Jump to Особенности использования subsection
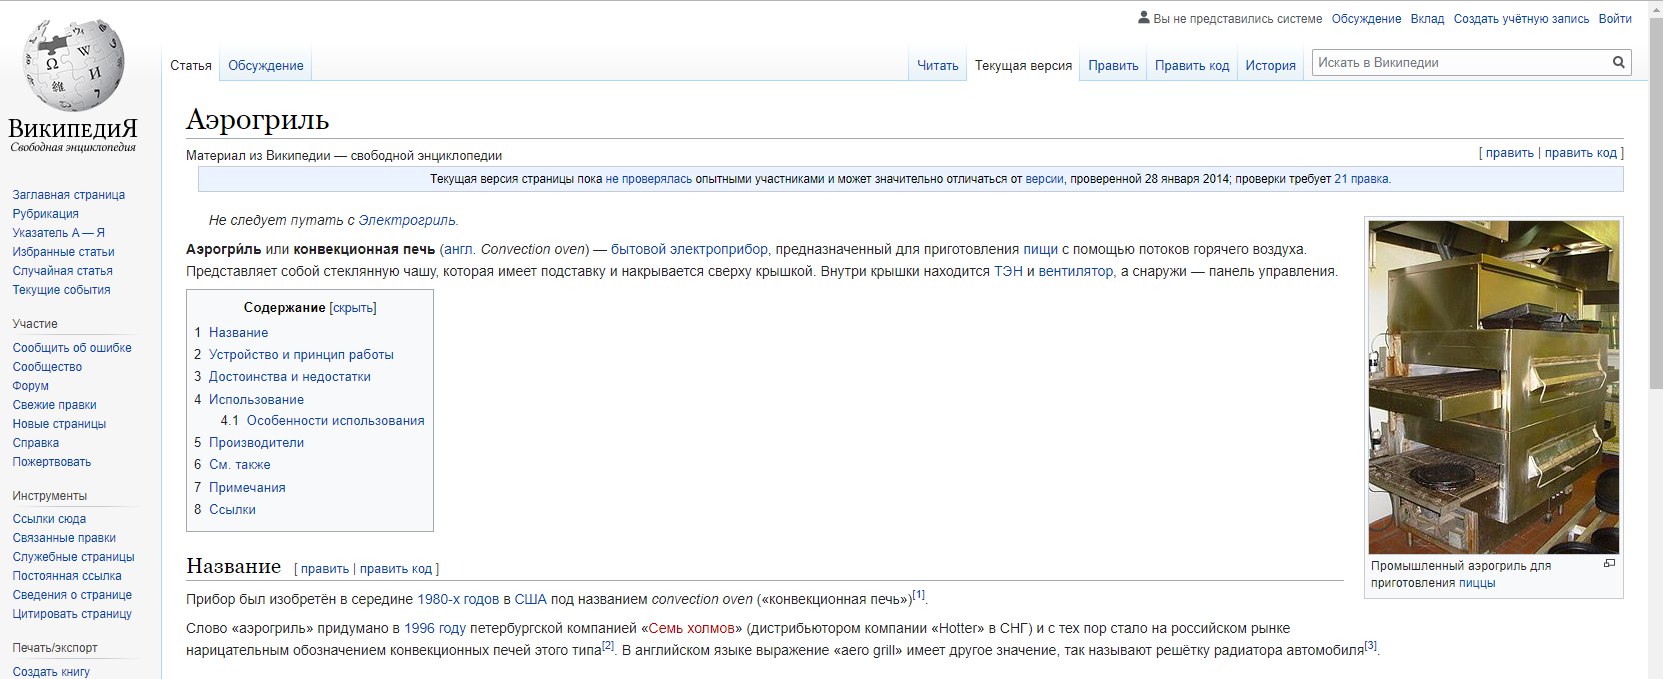1663x679 pixels. 335,421
